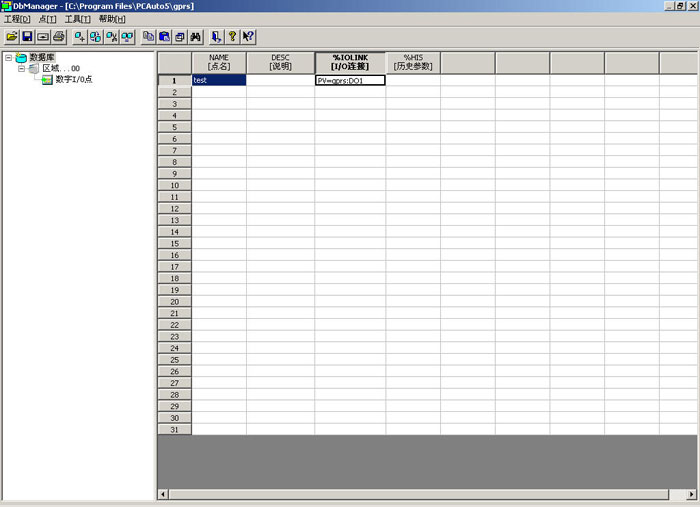Click the Print icon in toolbar
Image resolution: width=700 pixels, height=507 pixels.
pos(58,36)
